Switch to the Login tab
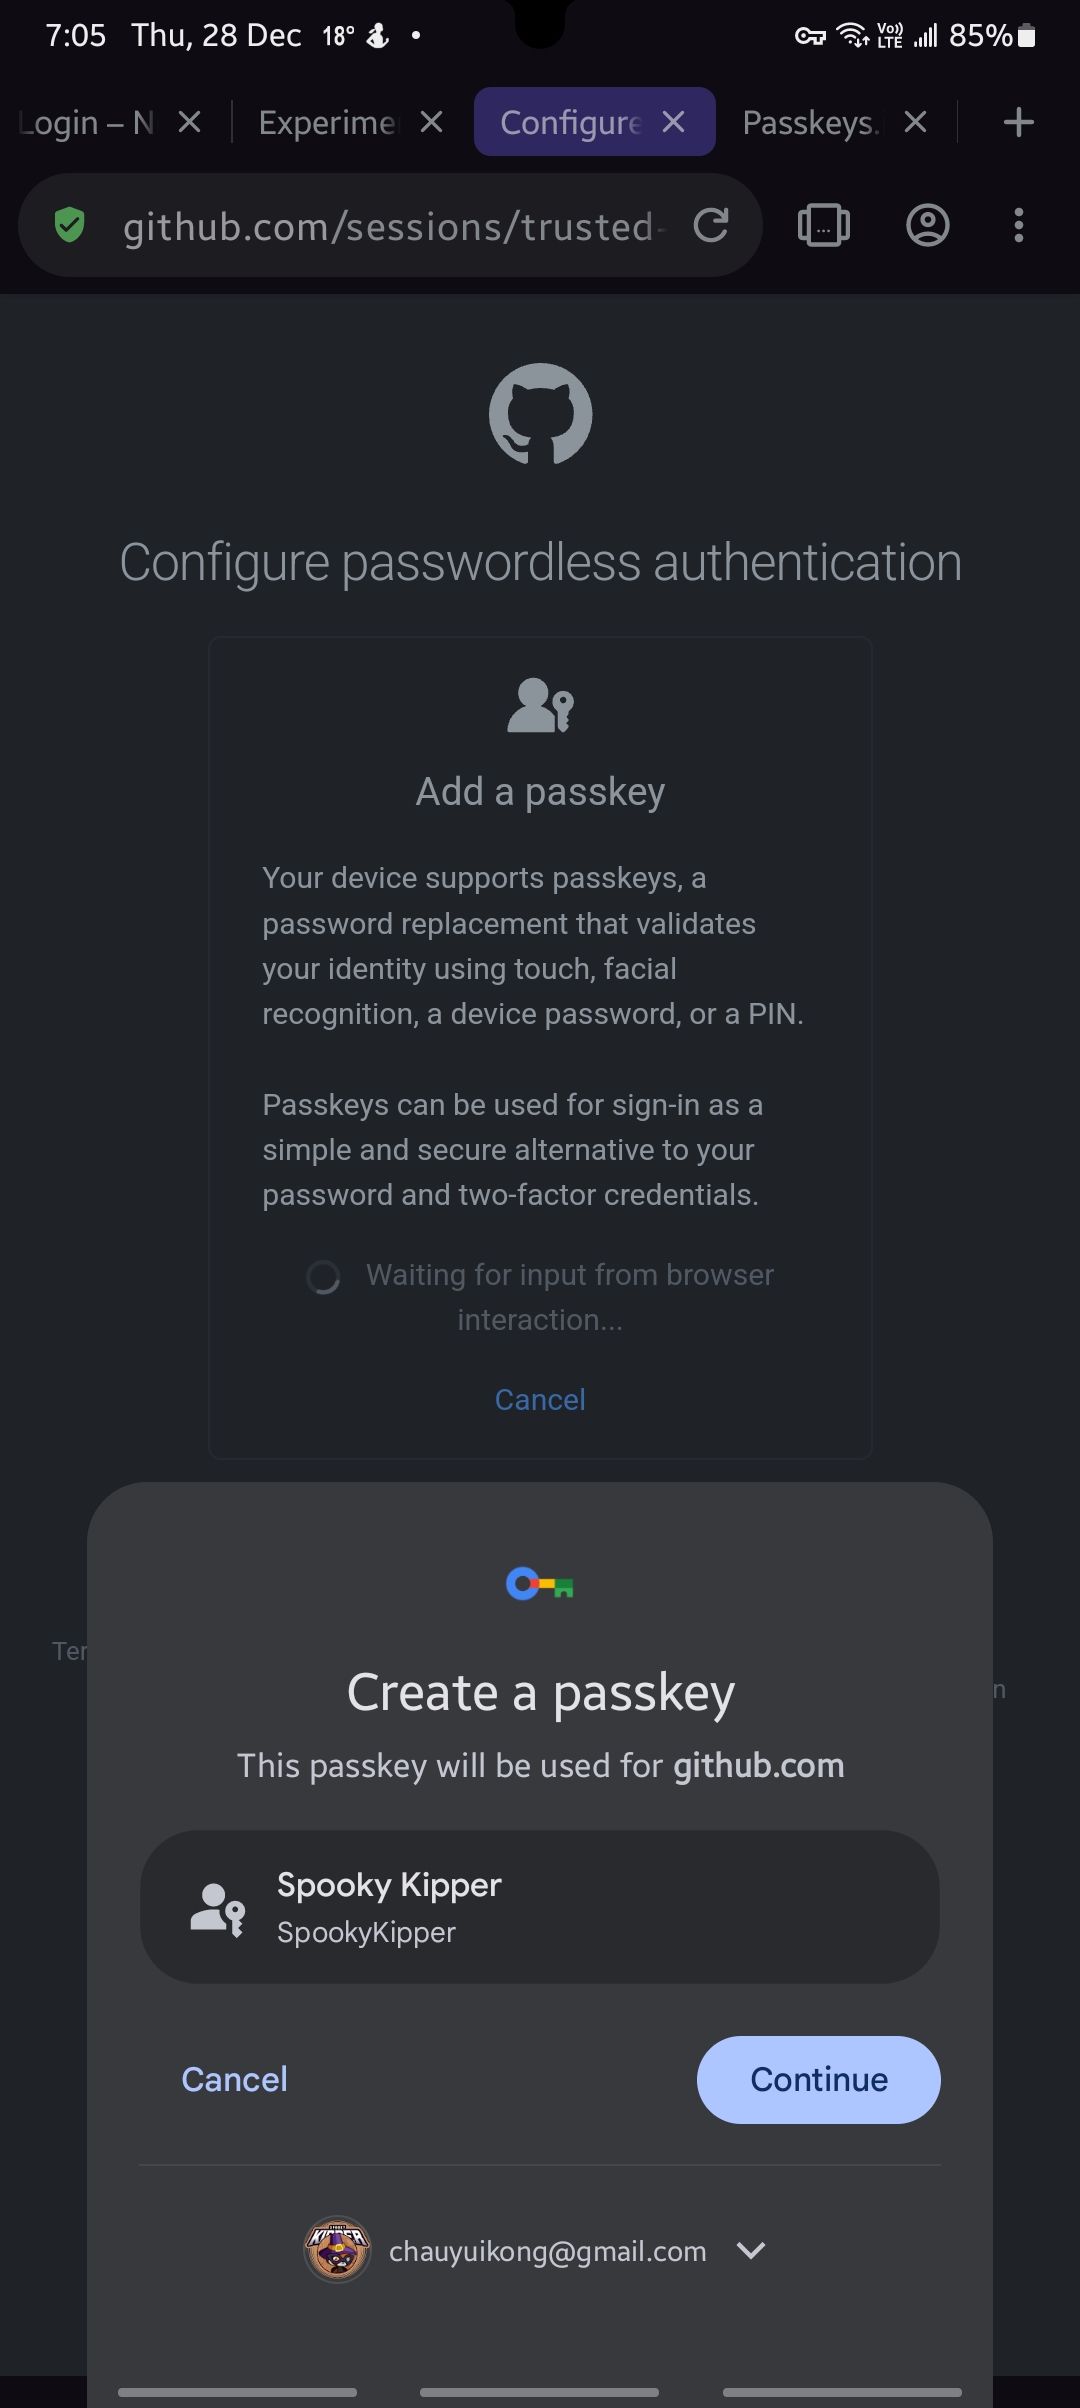The image size is (1080, 2408). point(85,122)
